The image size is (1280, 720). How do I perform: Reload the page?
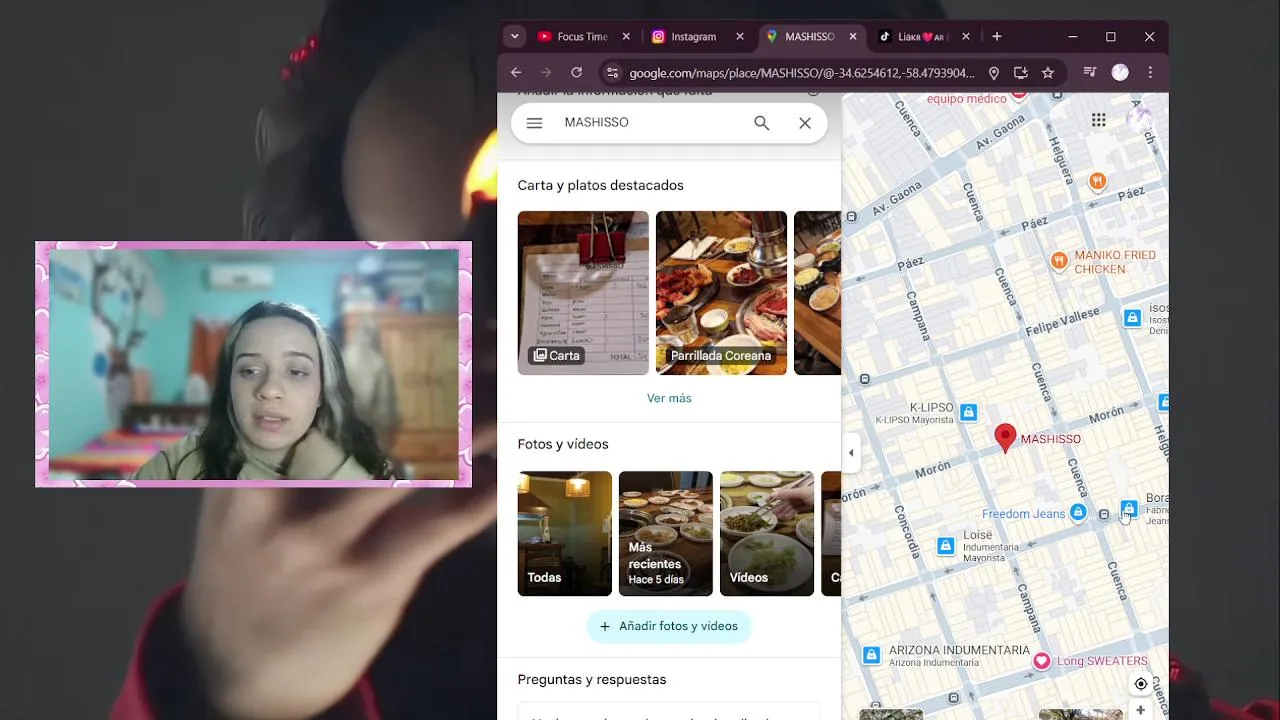pyautogui.click(x=576, y=72)
